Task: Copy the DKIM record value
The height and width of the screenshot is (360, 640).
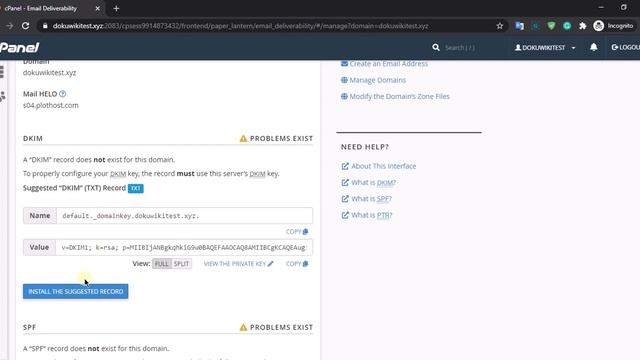Action: pyautogui.click(x=297, y=264)
